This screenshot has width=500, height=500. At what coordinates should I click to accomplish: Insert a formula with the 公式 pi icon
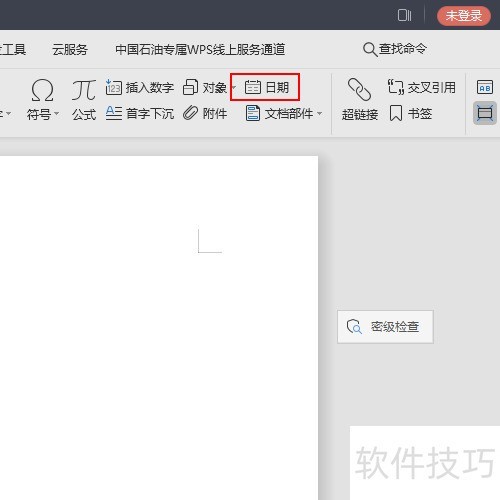coord(84,90)
